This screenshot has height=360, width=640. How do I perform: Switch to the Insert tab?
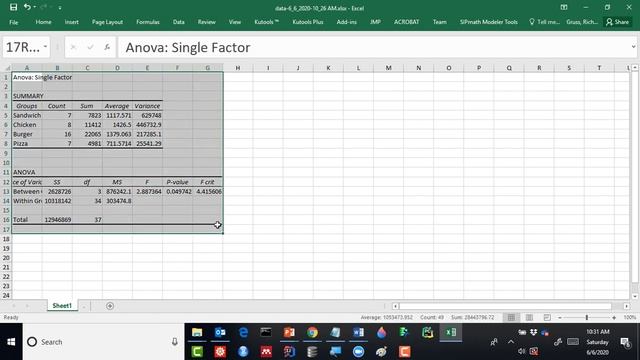[x=71, y=22]
